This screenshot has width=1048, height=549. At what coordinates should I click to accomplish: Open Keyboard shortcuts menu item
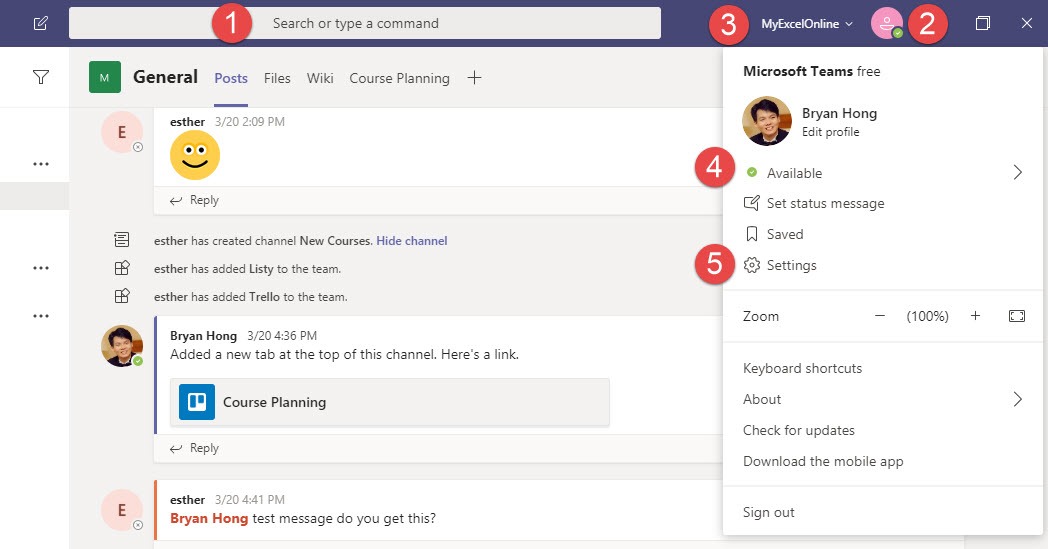pyautogui.click(x=802, y=368)
